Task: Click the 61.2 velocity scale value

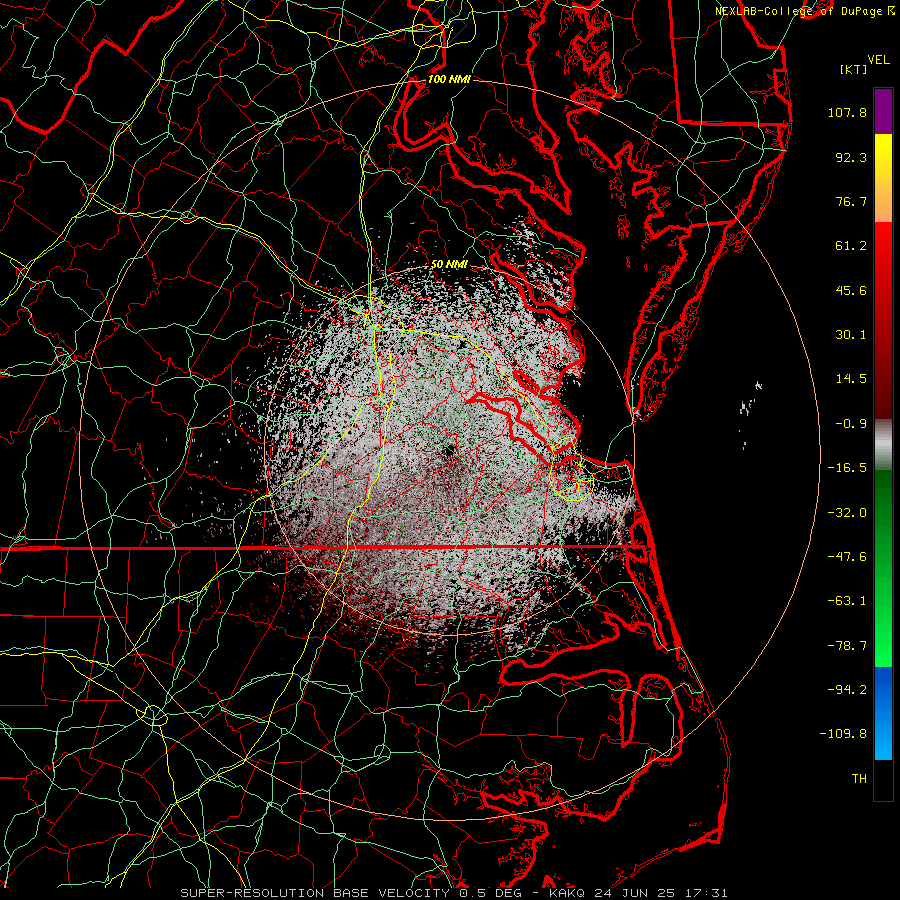Action: 851,246
